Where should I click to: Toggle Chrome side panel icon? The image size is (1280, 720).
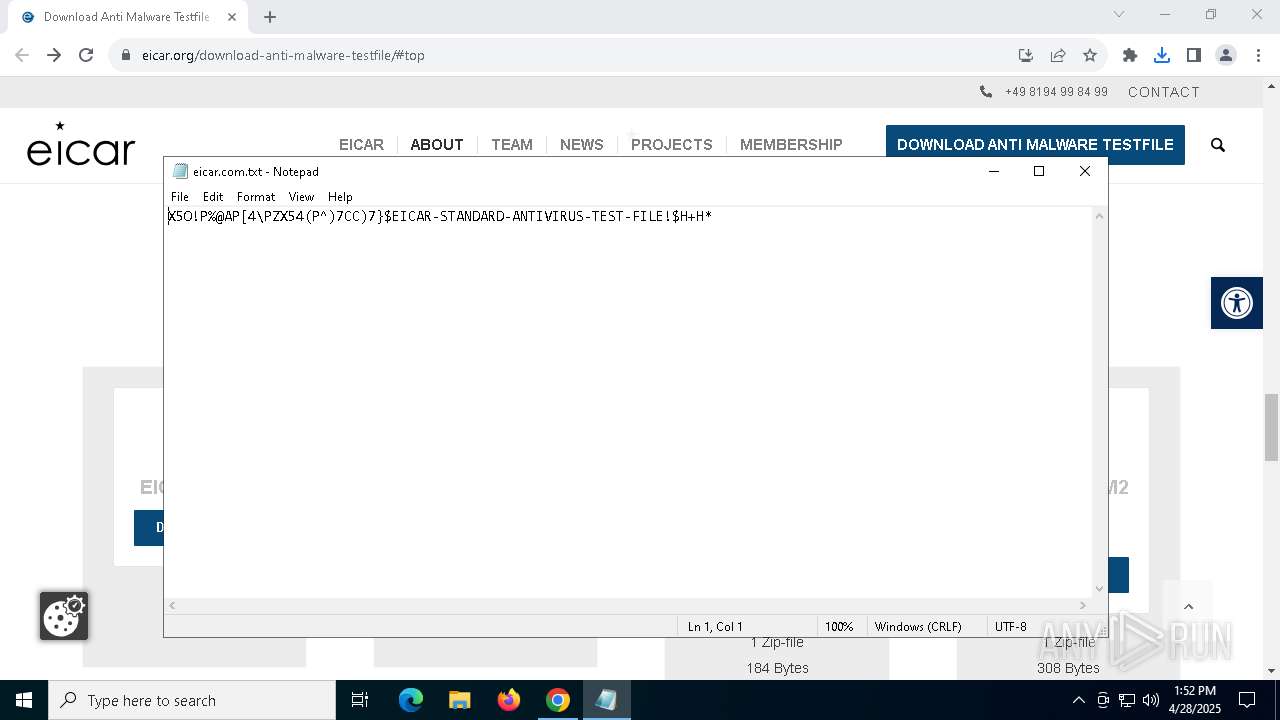(x=1194, y=55)
